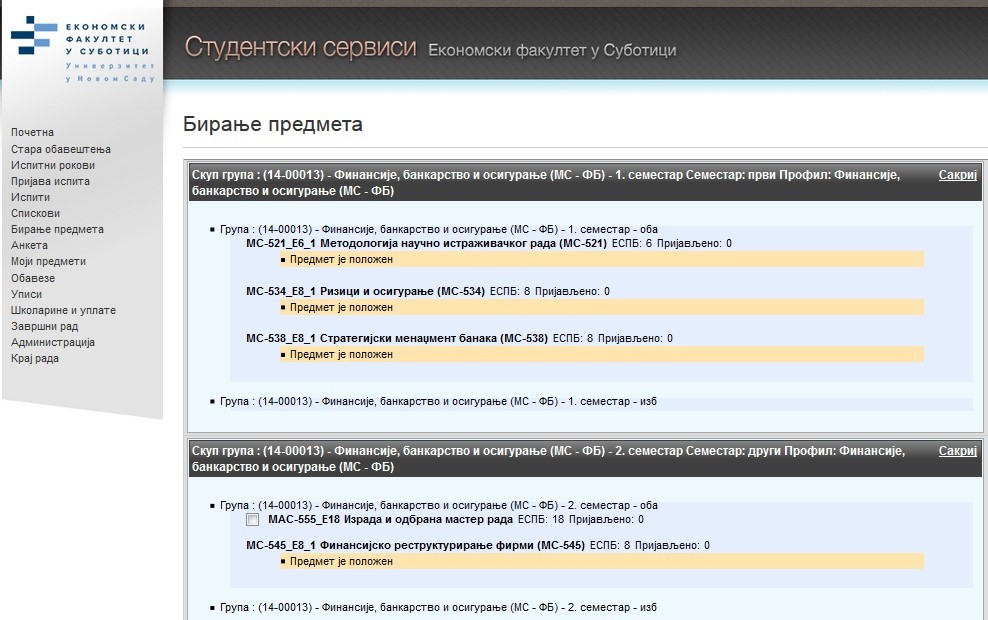Click МС-521_Е6_1 Методологија научно истраживачког рада
The height and width of the screenshot is (620, 988).
pyautogui.click(x=427, y=243)
